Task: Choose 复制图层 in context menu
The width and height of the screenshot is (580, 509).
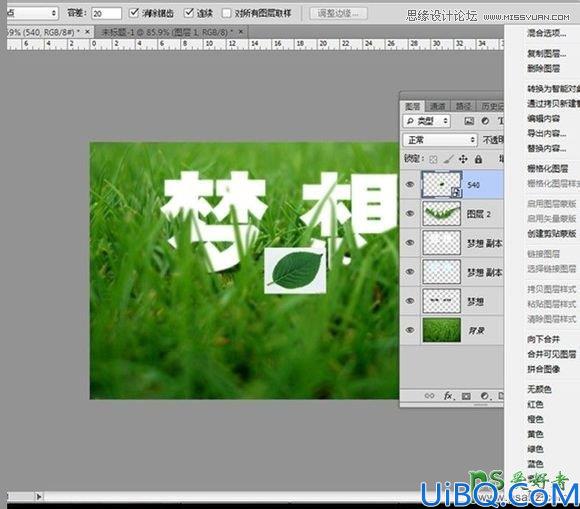Action: [546, 54]
